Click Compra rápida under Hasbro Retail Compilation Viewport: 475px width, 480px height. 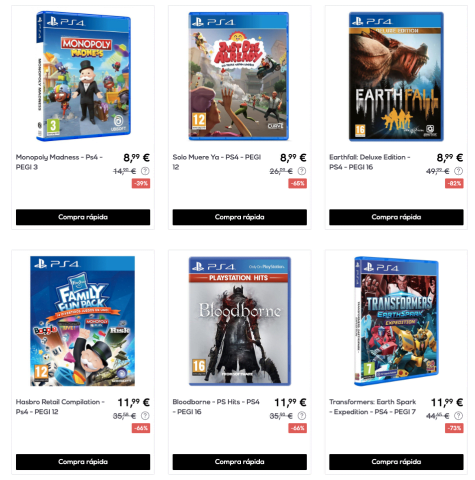pos(83,462)
